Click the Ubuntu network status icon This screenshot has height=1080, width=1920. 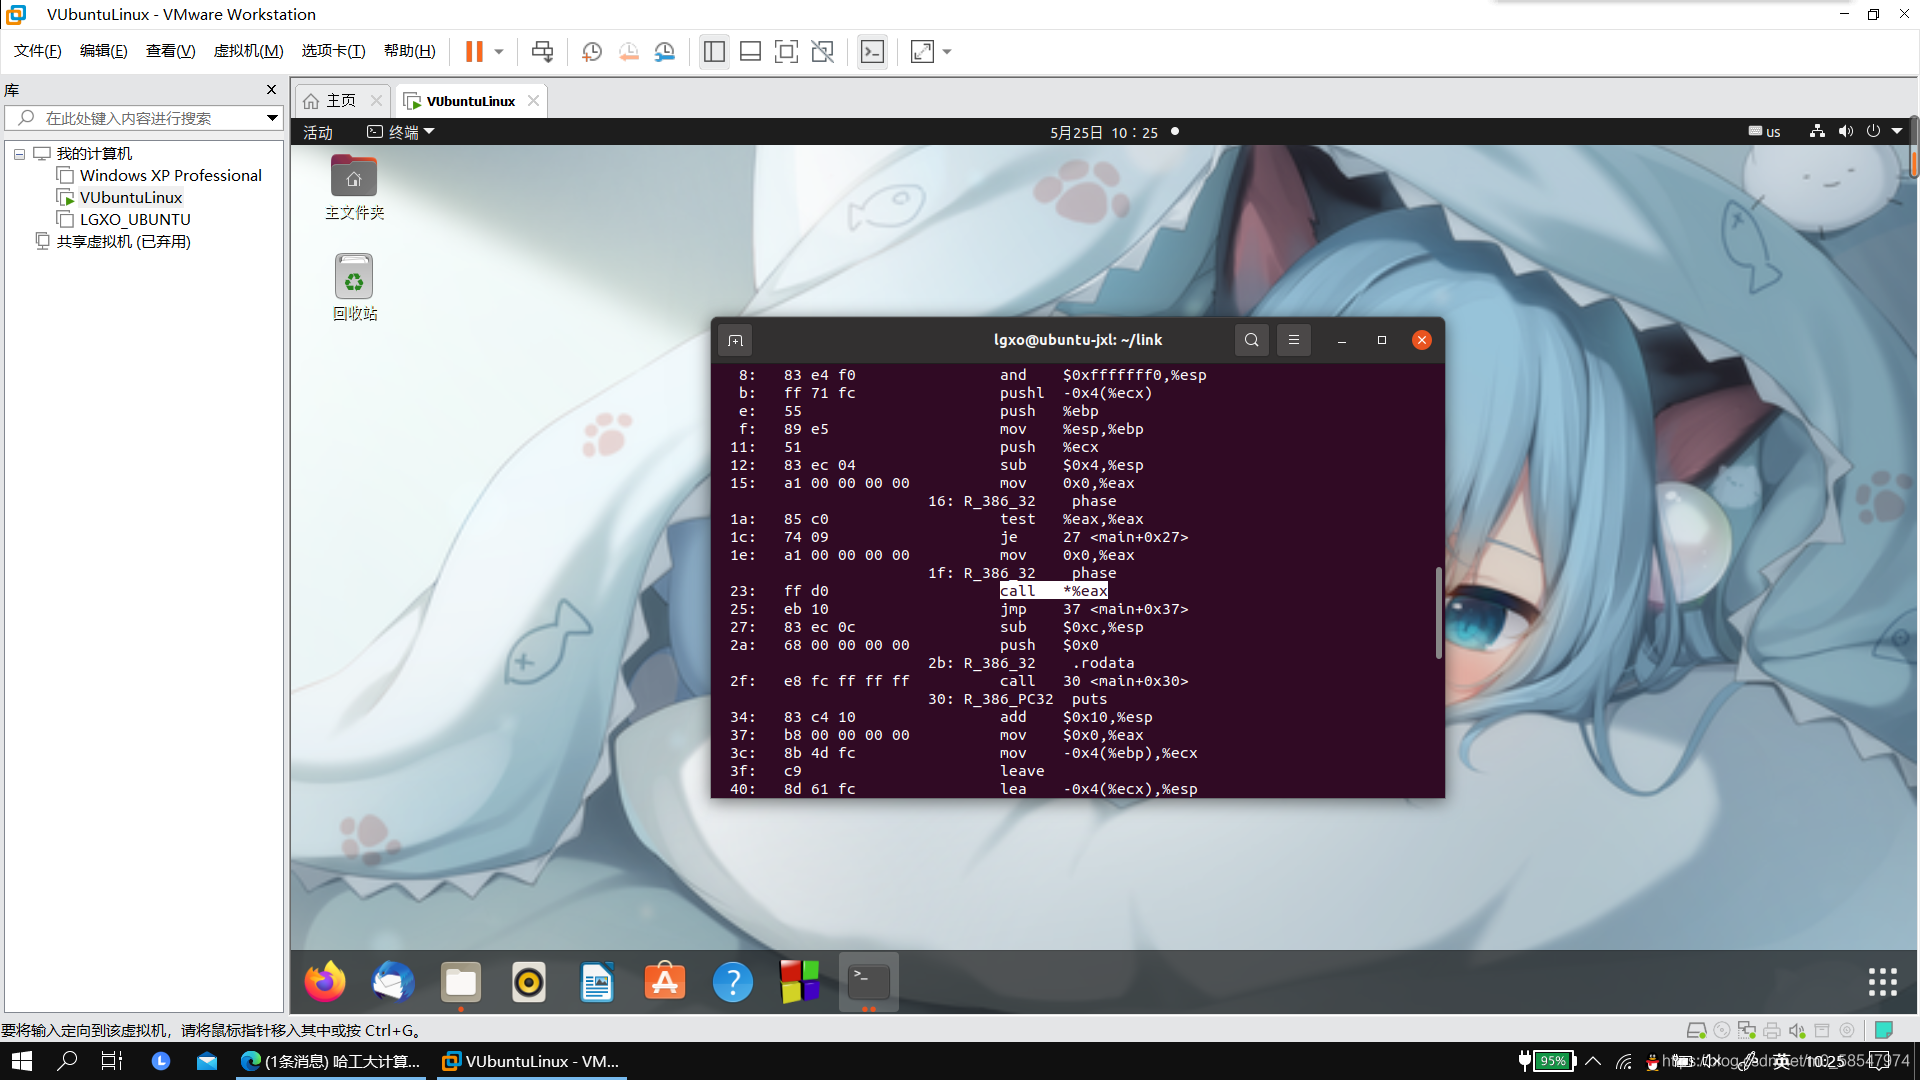(x=1817, y=132)
